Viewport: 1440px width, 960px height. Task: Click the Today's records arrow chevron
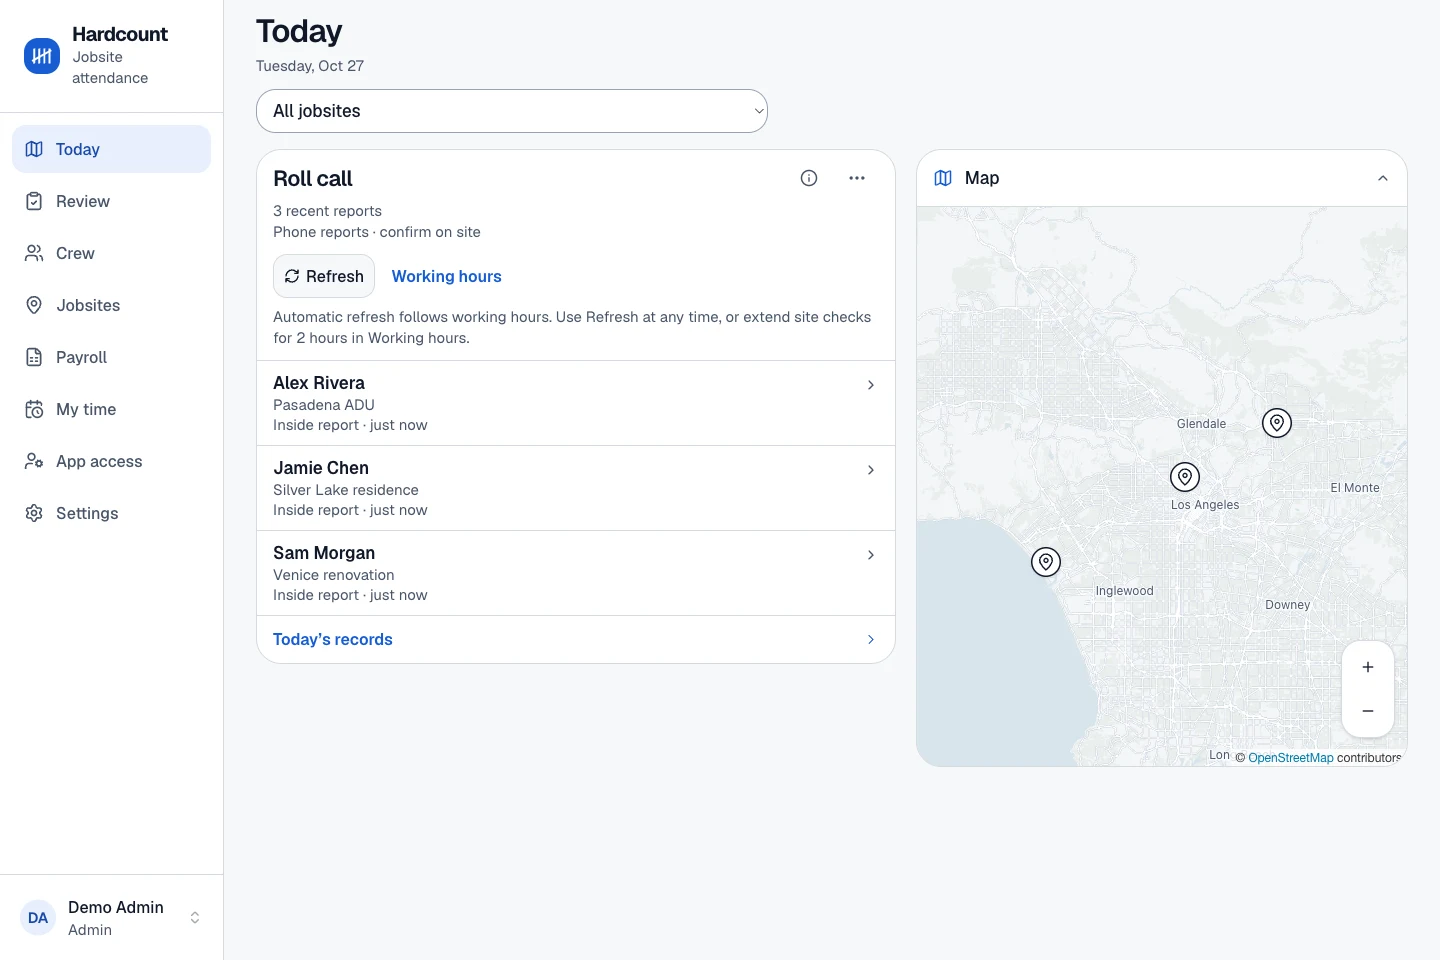871,639
